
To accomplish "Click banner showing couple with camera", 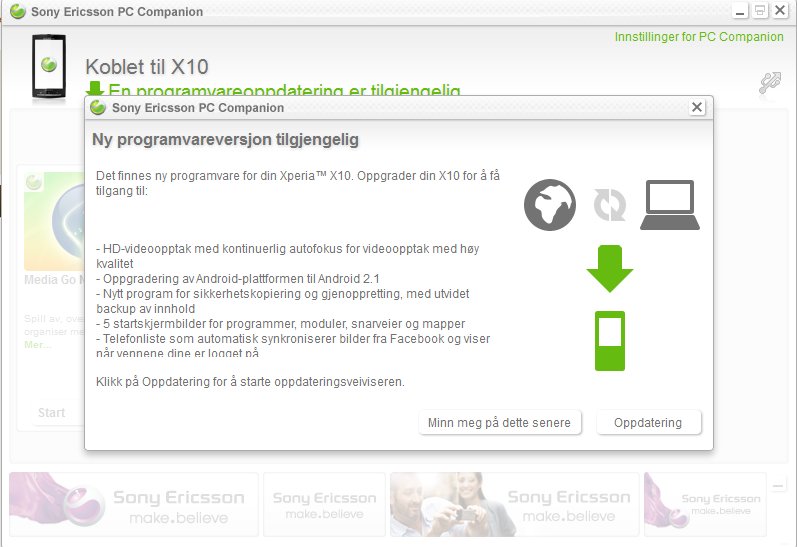I will pos(514,504).
